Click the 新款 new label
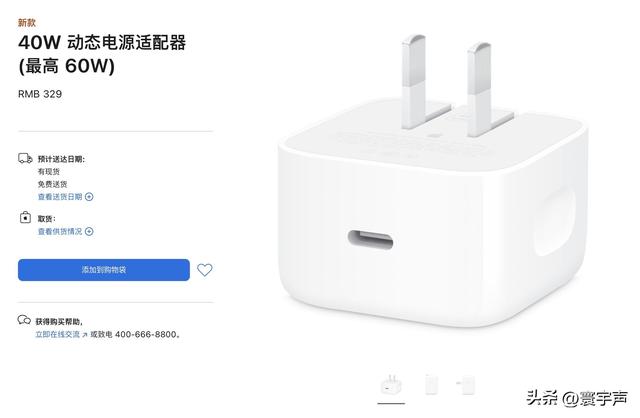 click(27, 22)
